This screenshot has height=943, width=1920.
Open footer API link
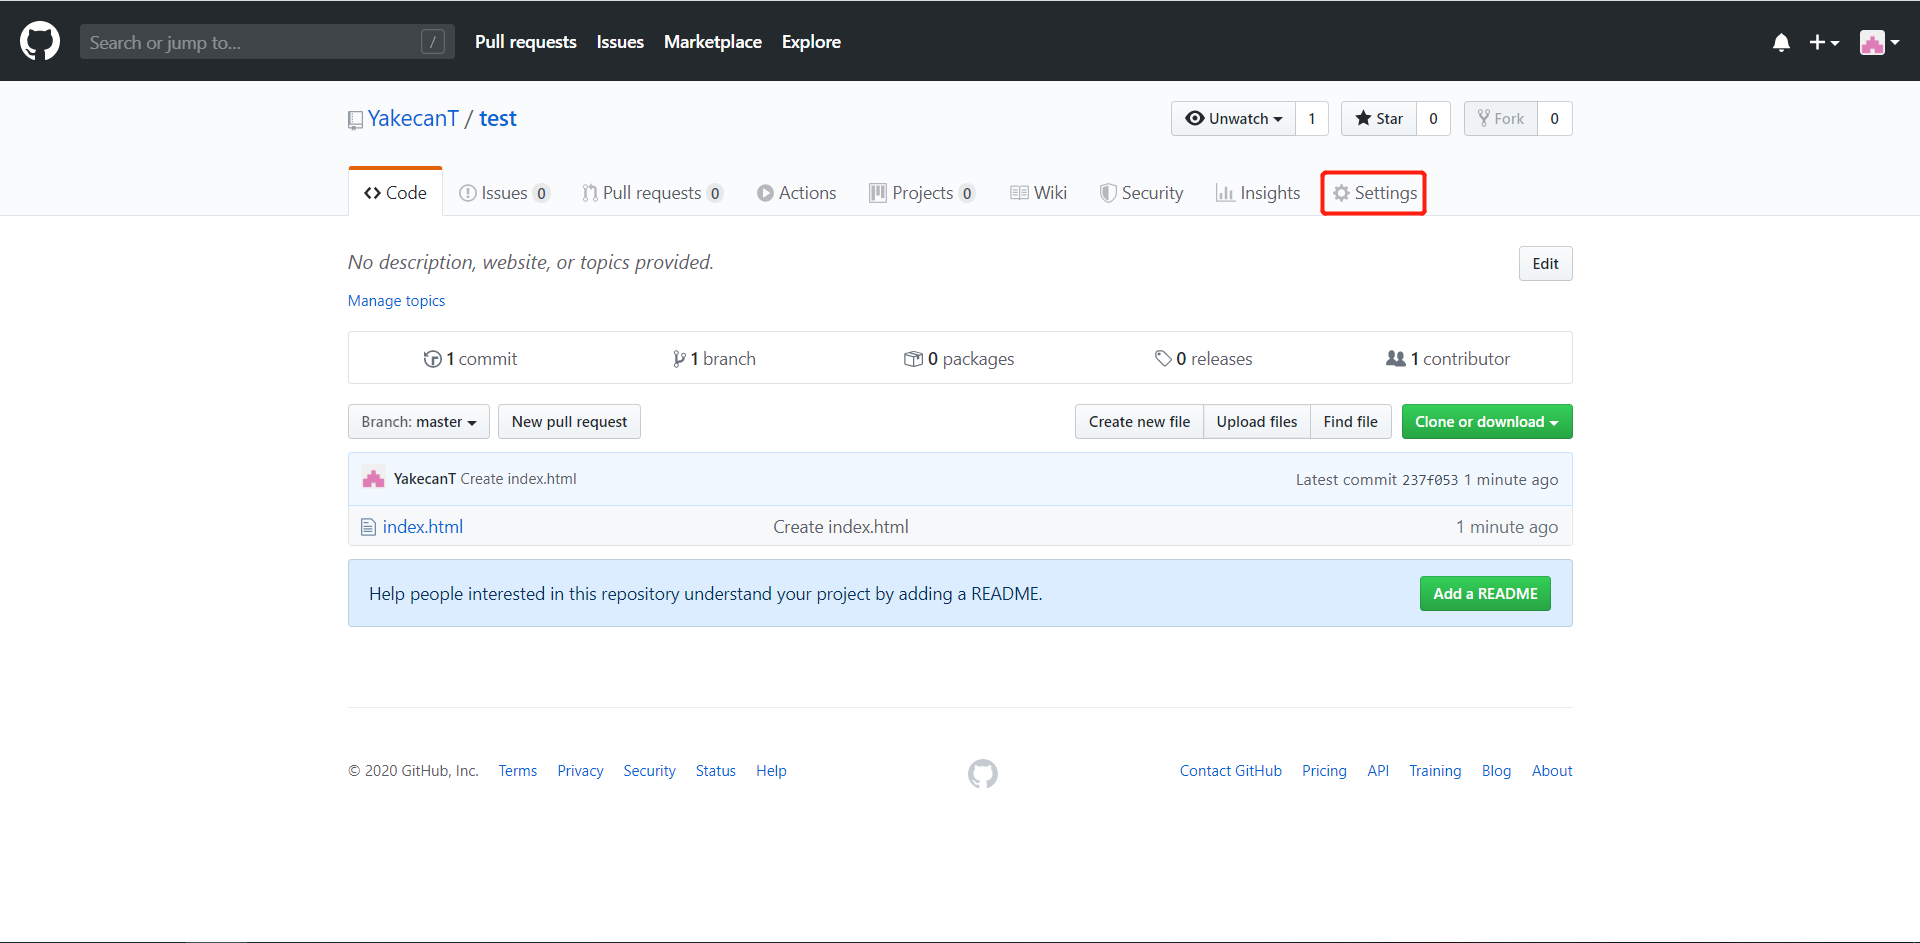pos(1378,771)
